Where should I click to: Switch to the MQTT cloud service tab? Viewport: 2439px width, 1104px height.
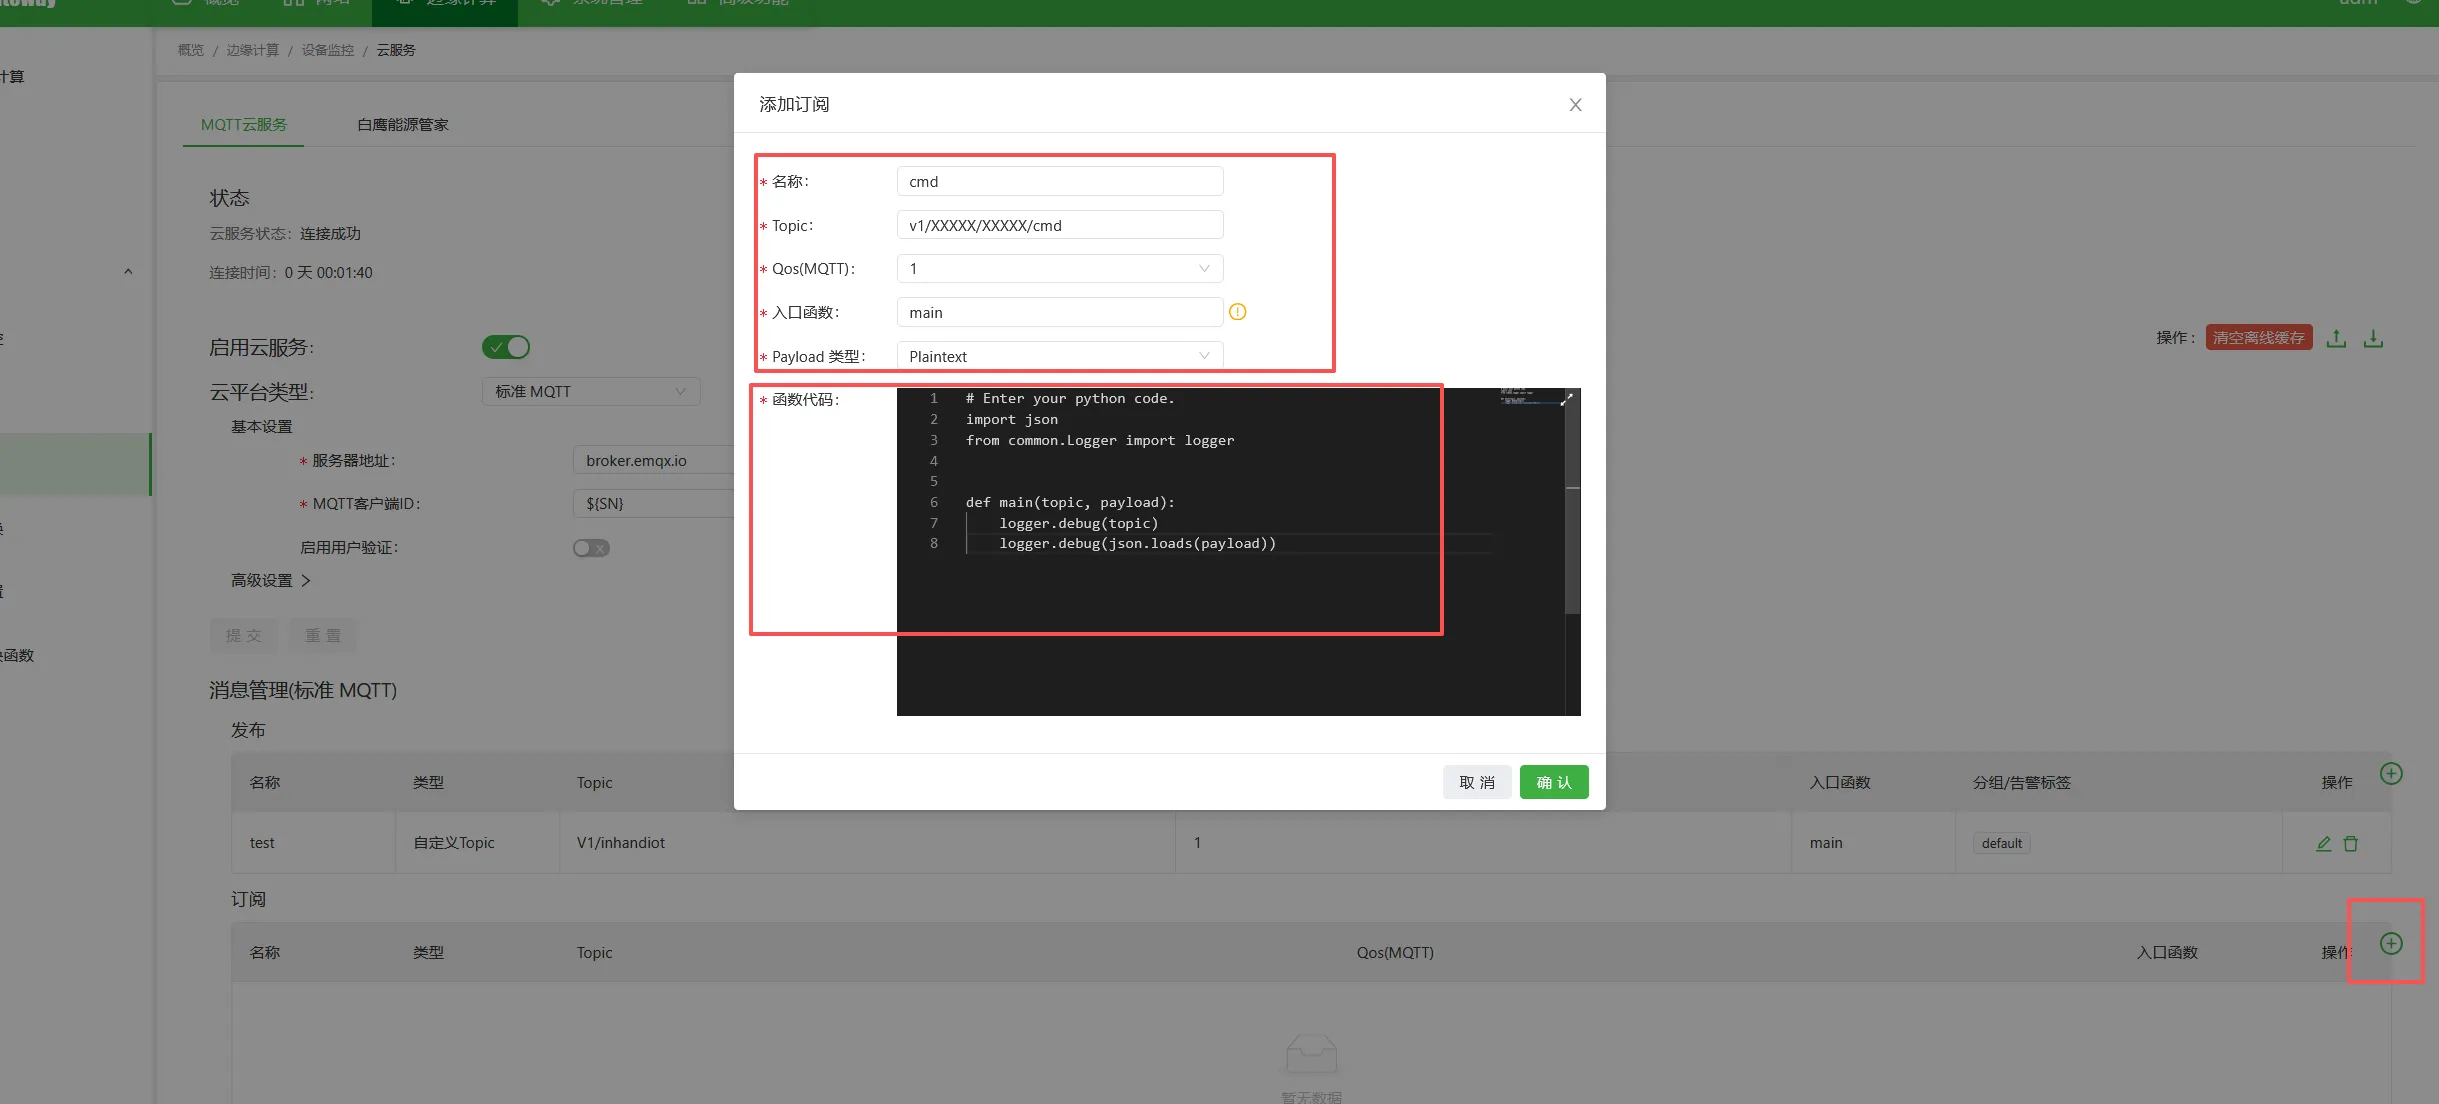click(x=244, y=125)
